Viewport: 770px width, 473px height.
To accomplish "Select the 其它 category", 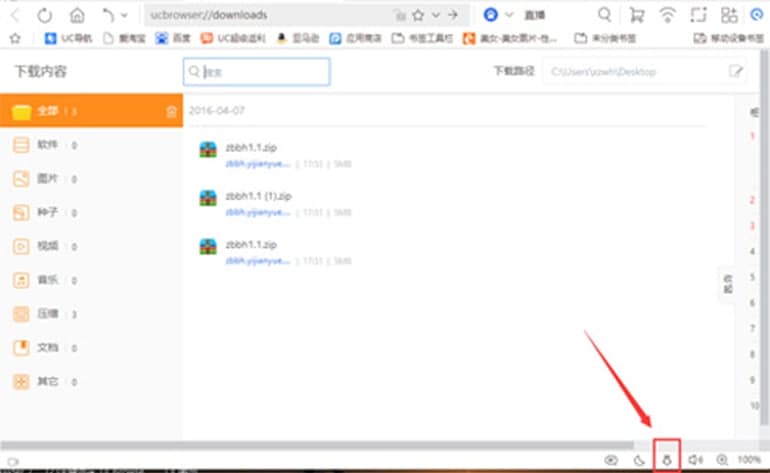I will click(x=91, y=382).
